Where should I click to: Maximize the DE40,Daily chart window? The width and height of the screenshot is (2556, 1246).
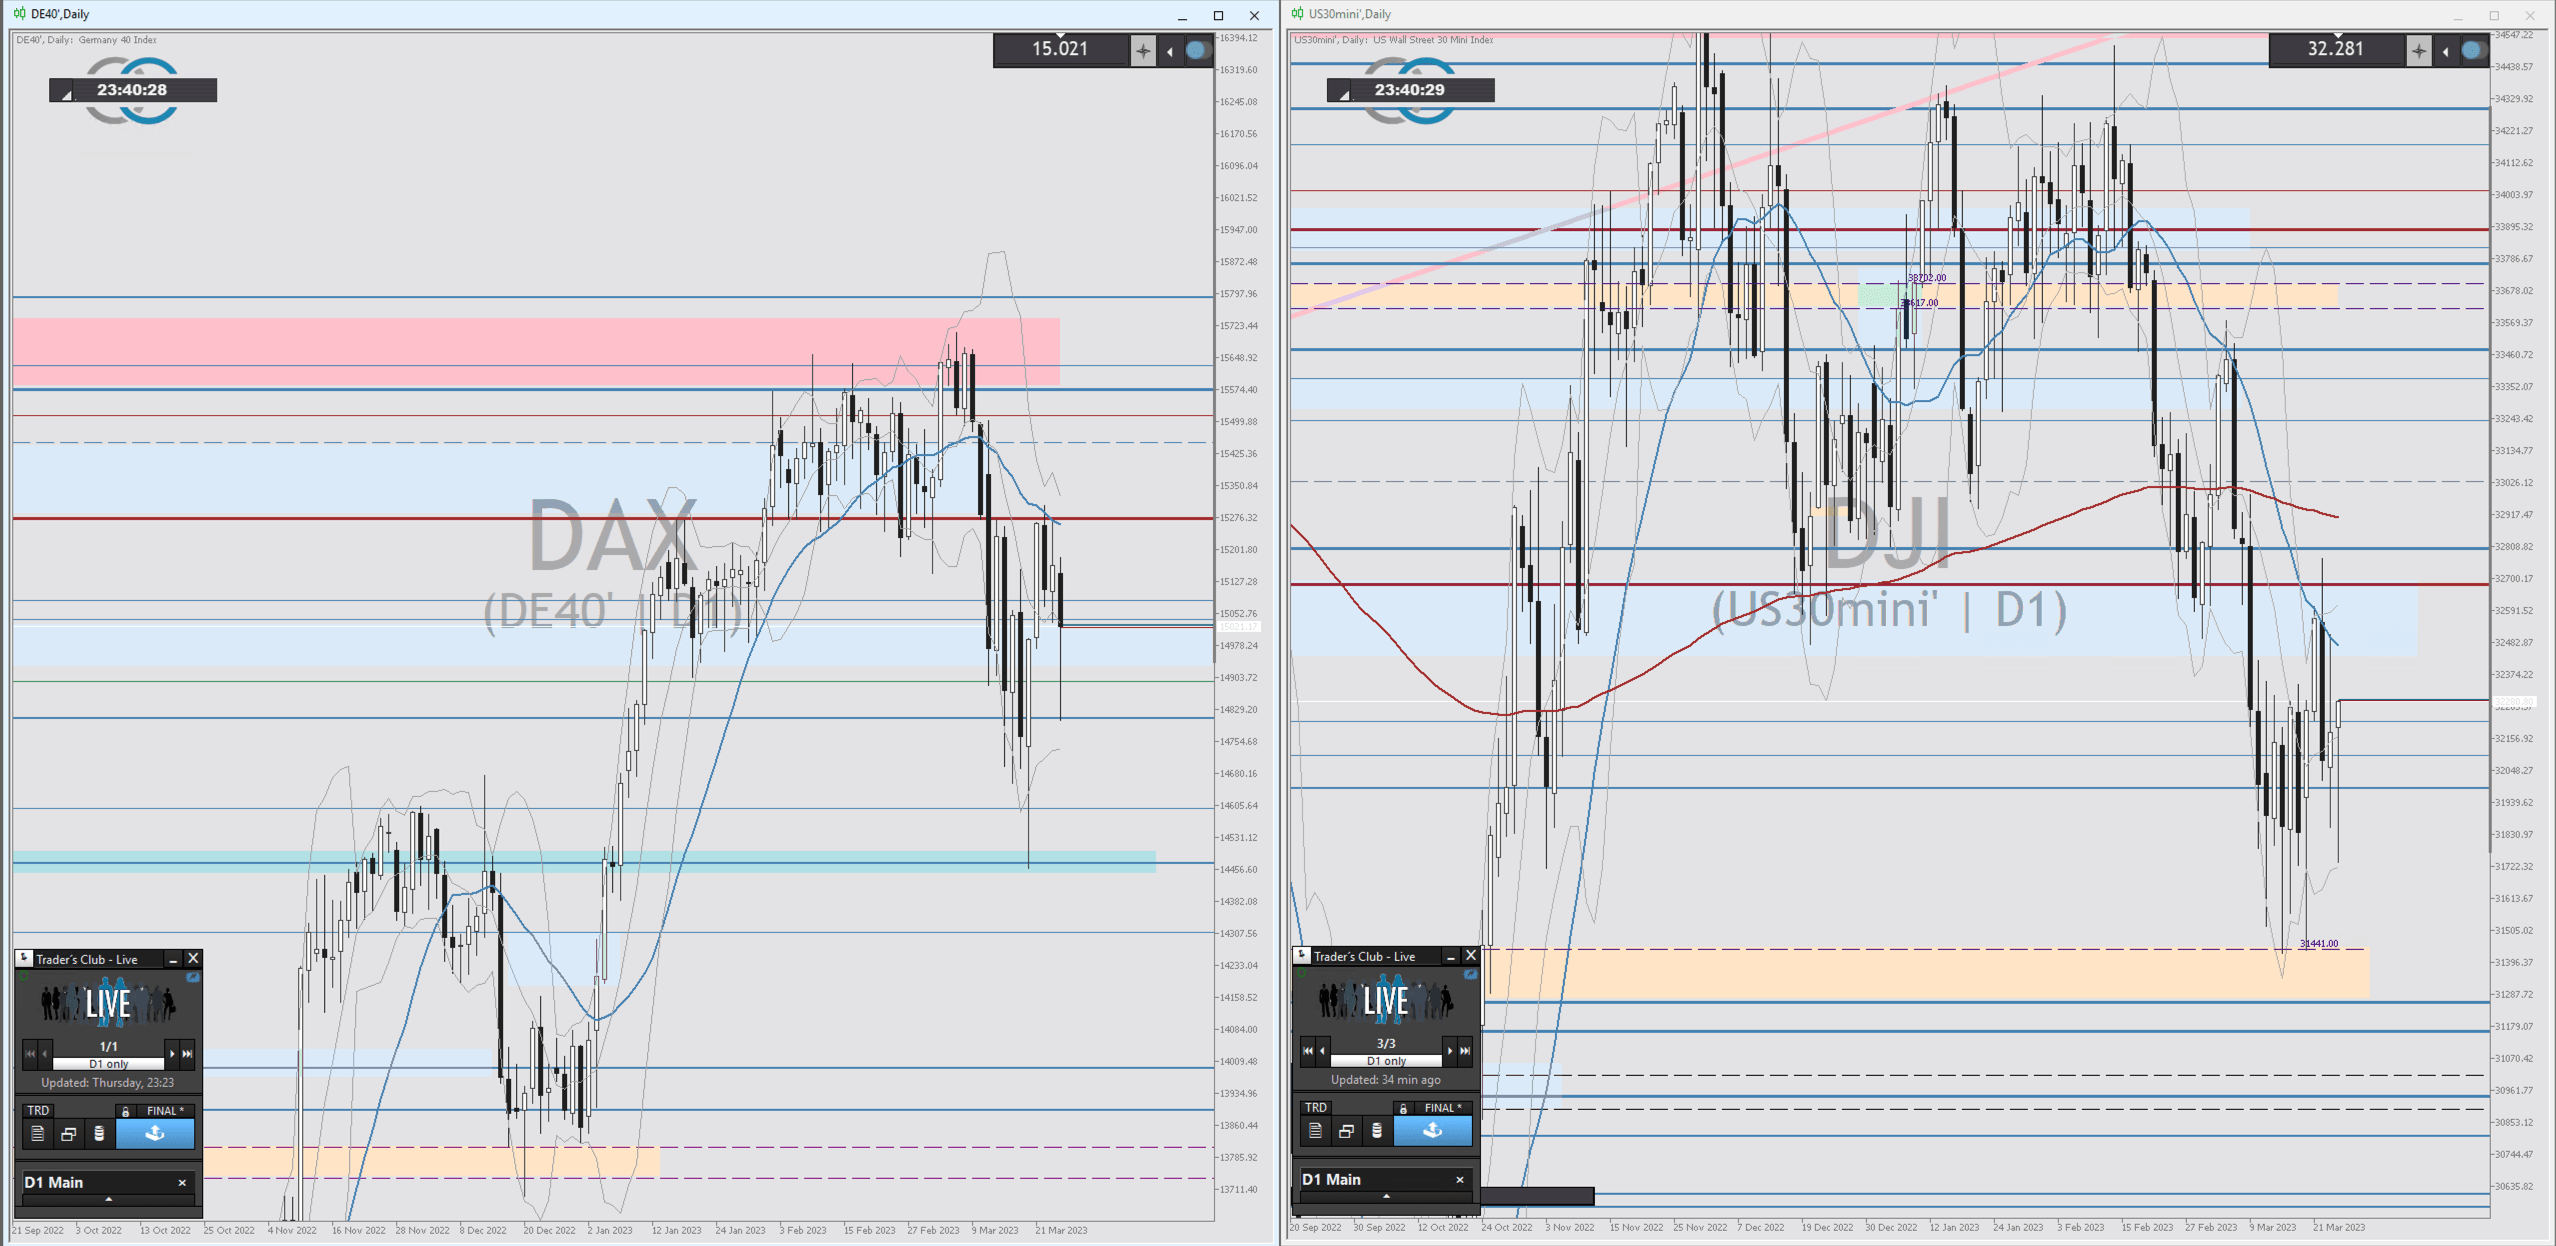tap(1218, 15)
